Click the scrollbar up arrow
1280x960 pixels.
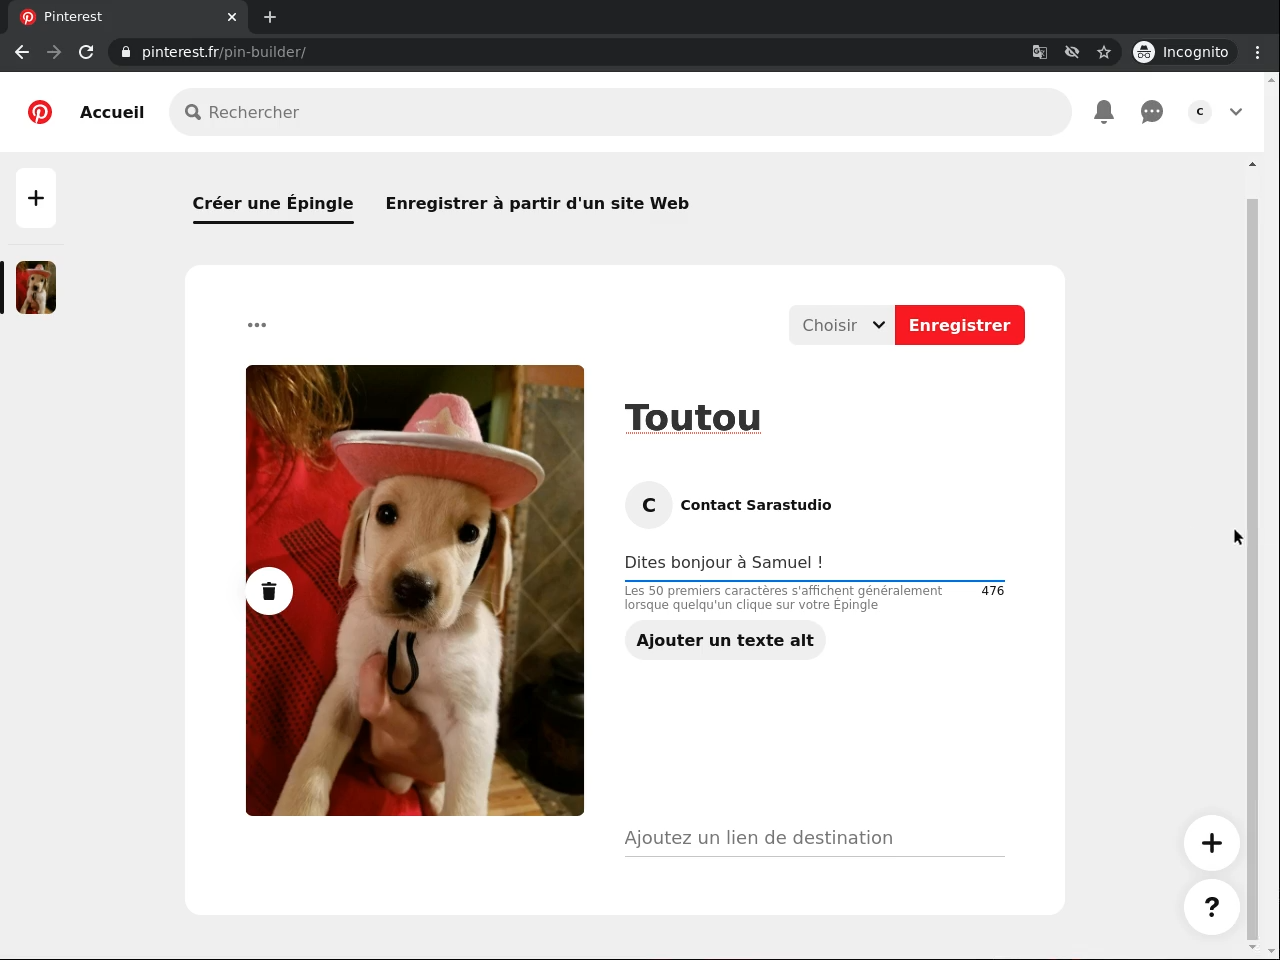point(1252,164)
